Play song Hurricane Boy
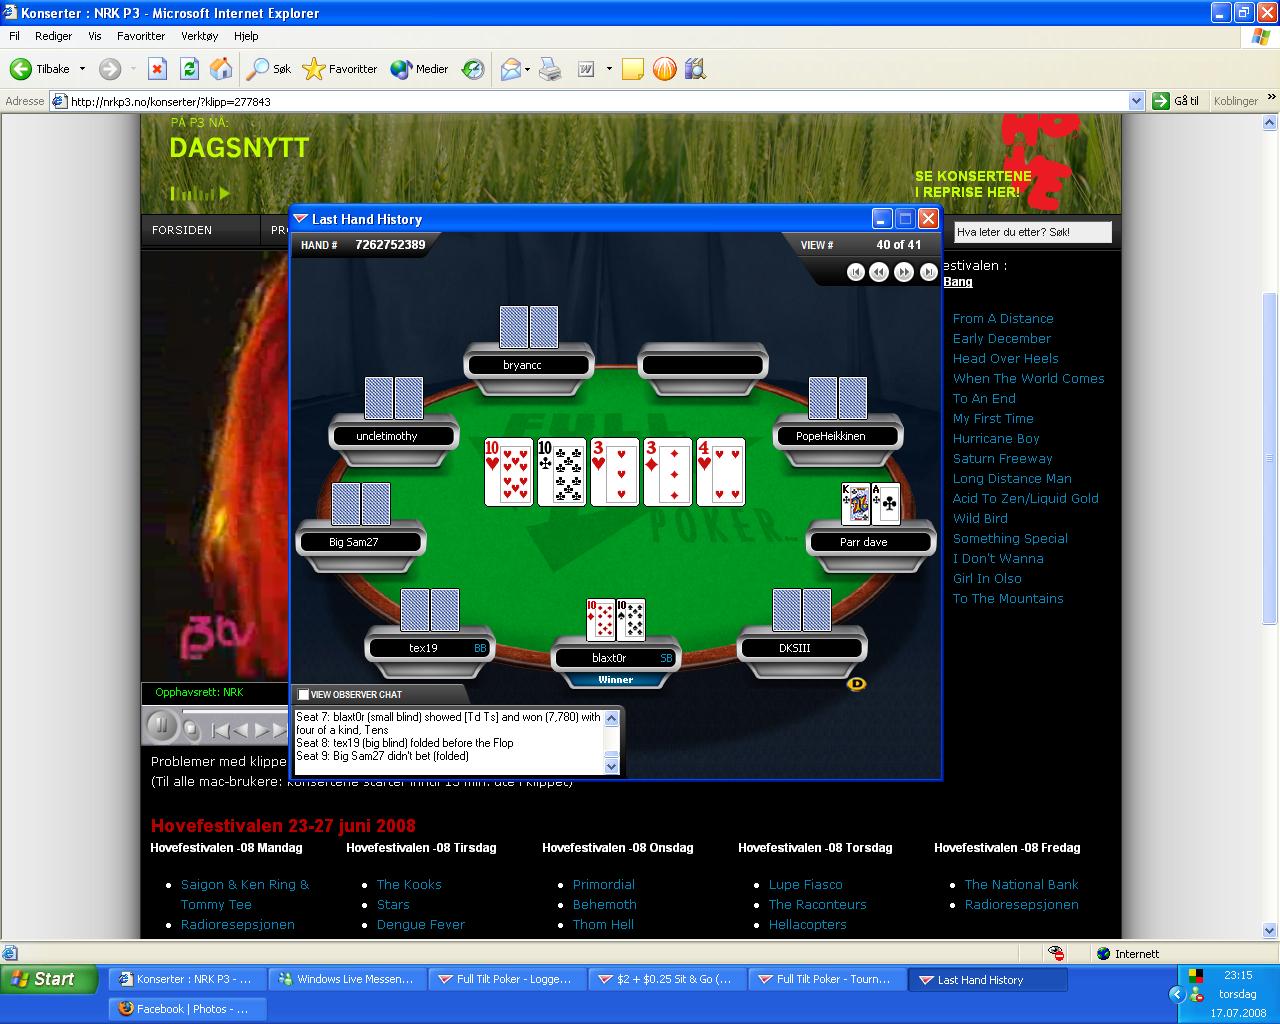Screen dimensions: 1280x1024 tap(996, 438)
